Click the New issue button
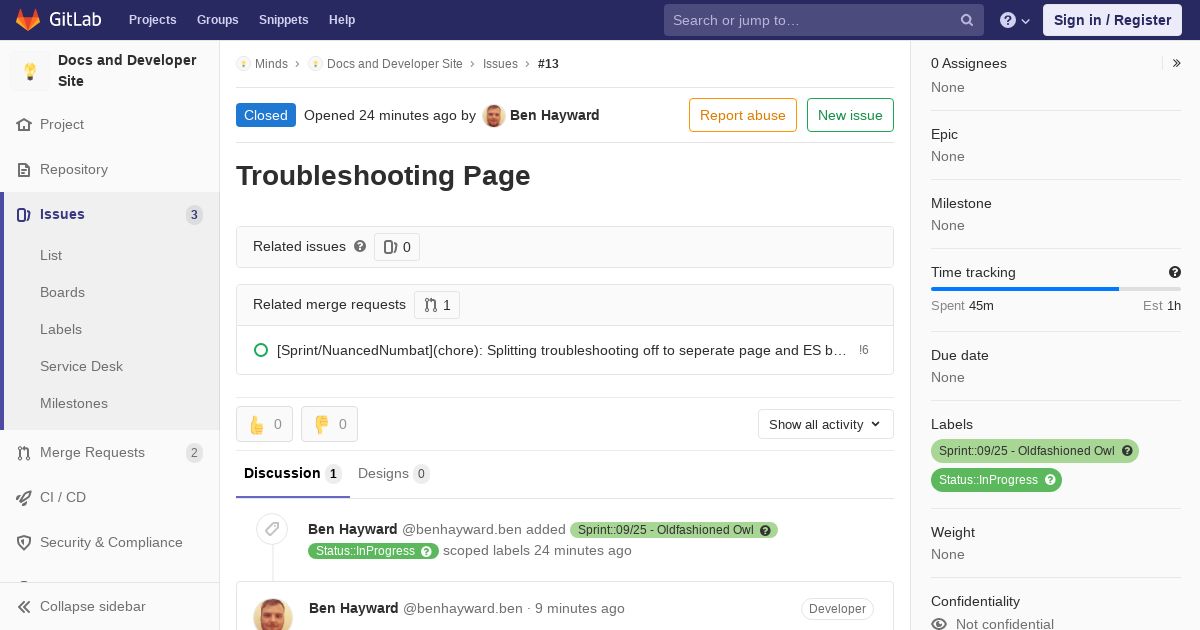The height and width of the screenshot is (630, 1200). (x=850, y=115)
